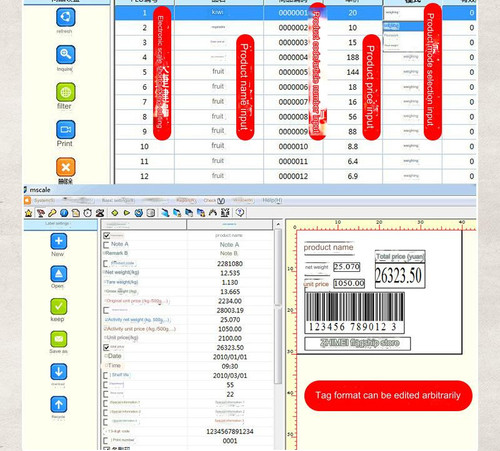
Task: Select the Total price (yuan) label element
Action: click(400, 256)
